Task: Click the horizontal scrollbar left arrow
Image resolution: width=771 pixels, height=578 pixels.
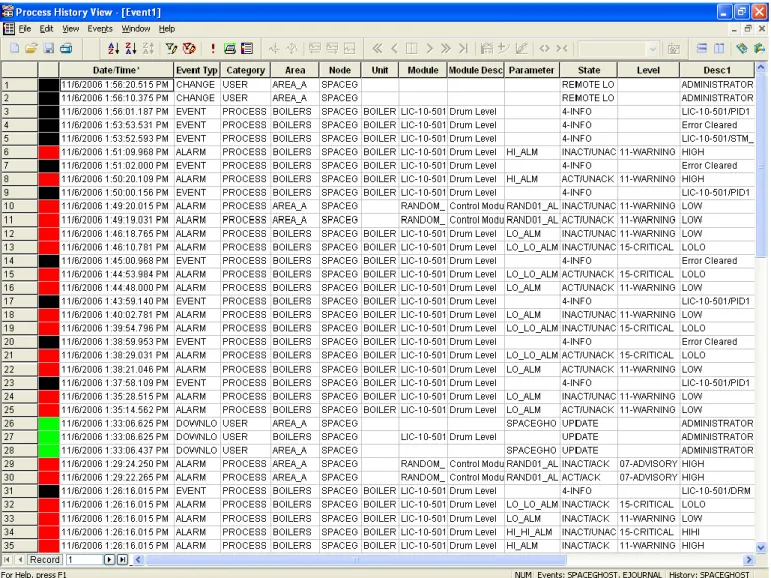Action: pyautogui.click(x=139, y=559)
